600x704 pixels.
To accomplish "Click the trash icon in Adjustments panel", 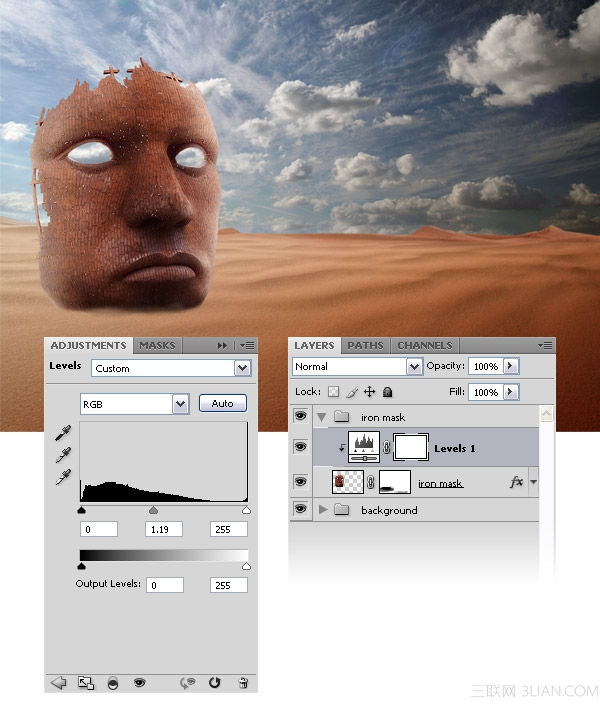I will click(243, 683).
